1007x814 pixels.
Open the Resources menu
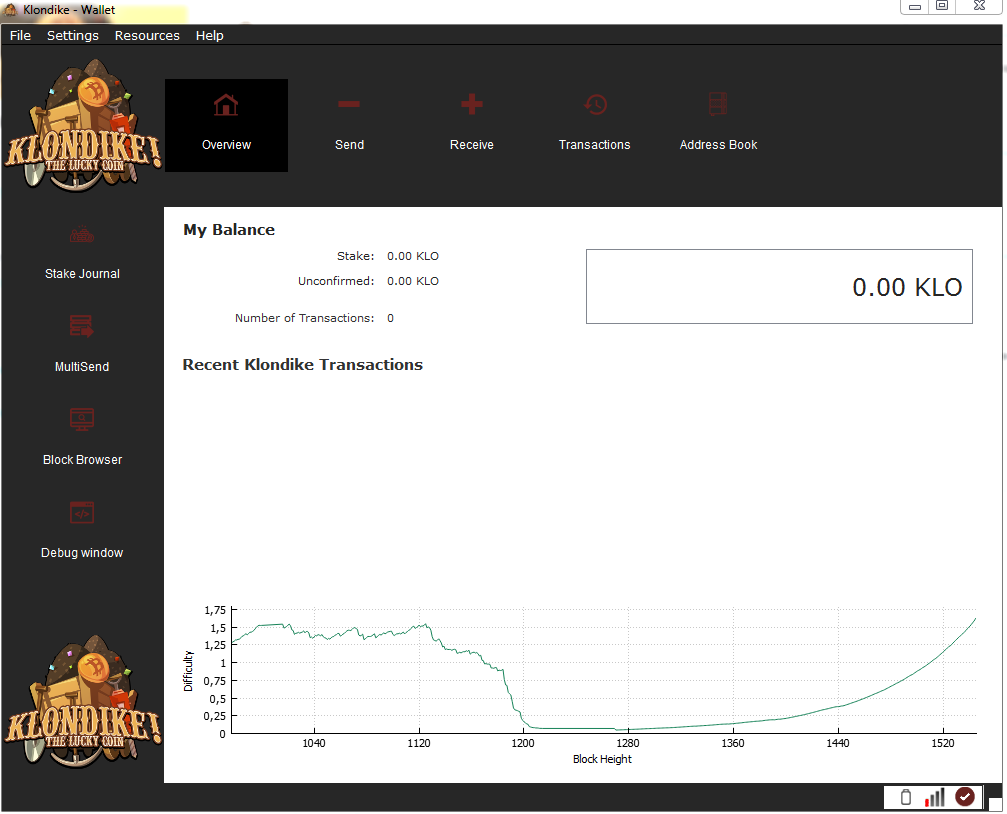coord(147,35)
